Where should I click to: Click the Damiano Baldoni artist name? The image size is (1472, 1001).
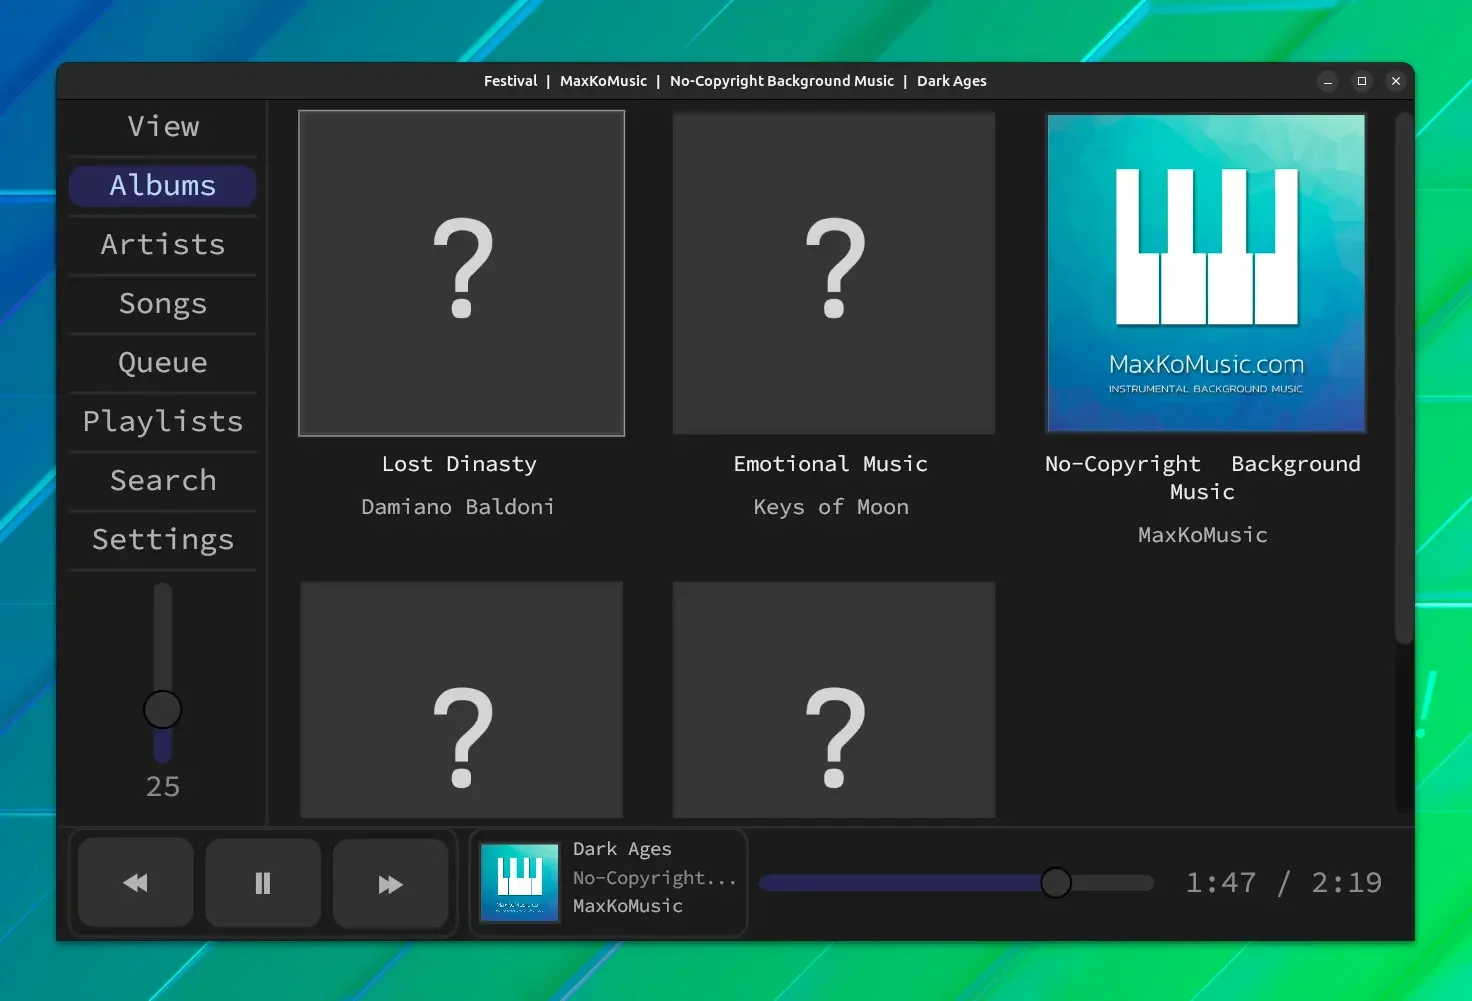tap(458, 507)
